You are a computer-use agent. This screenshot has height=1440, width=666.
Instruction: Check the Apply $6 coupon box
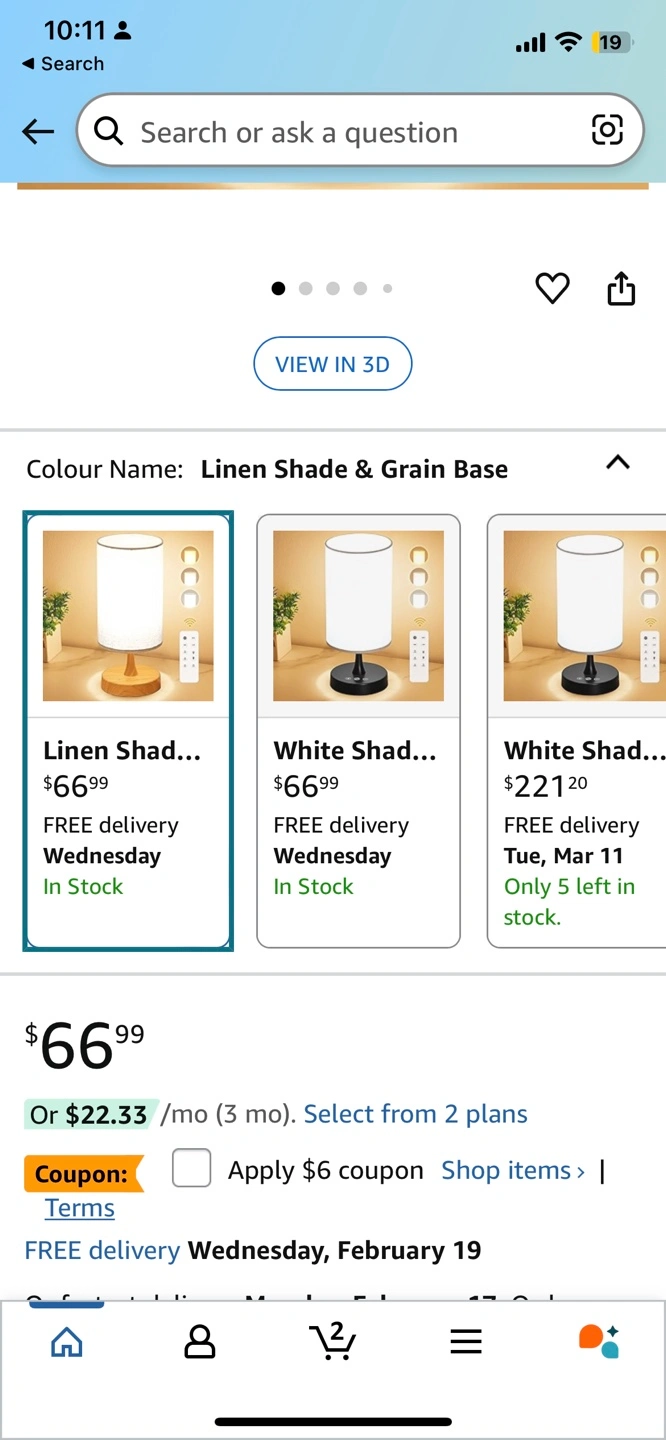pos(191,1168)
